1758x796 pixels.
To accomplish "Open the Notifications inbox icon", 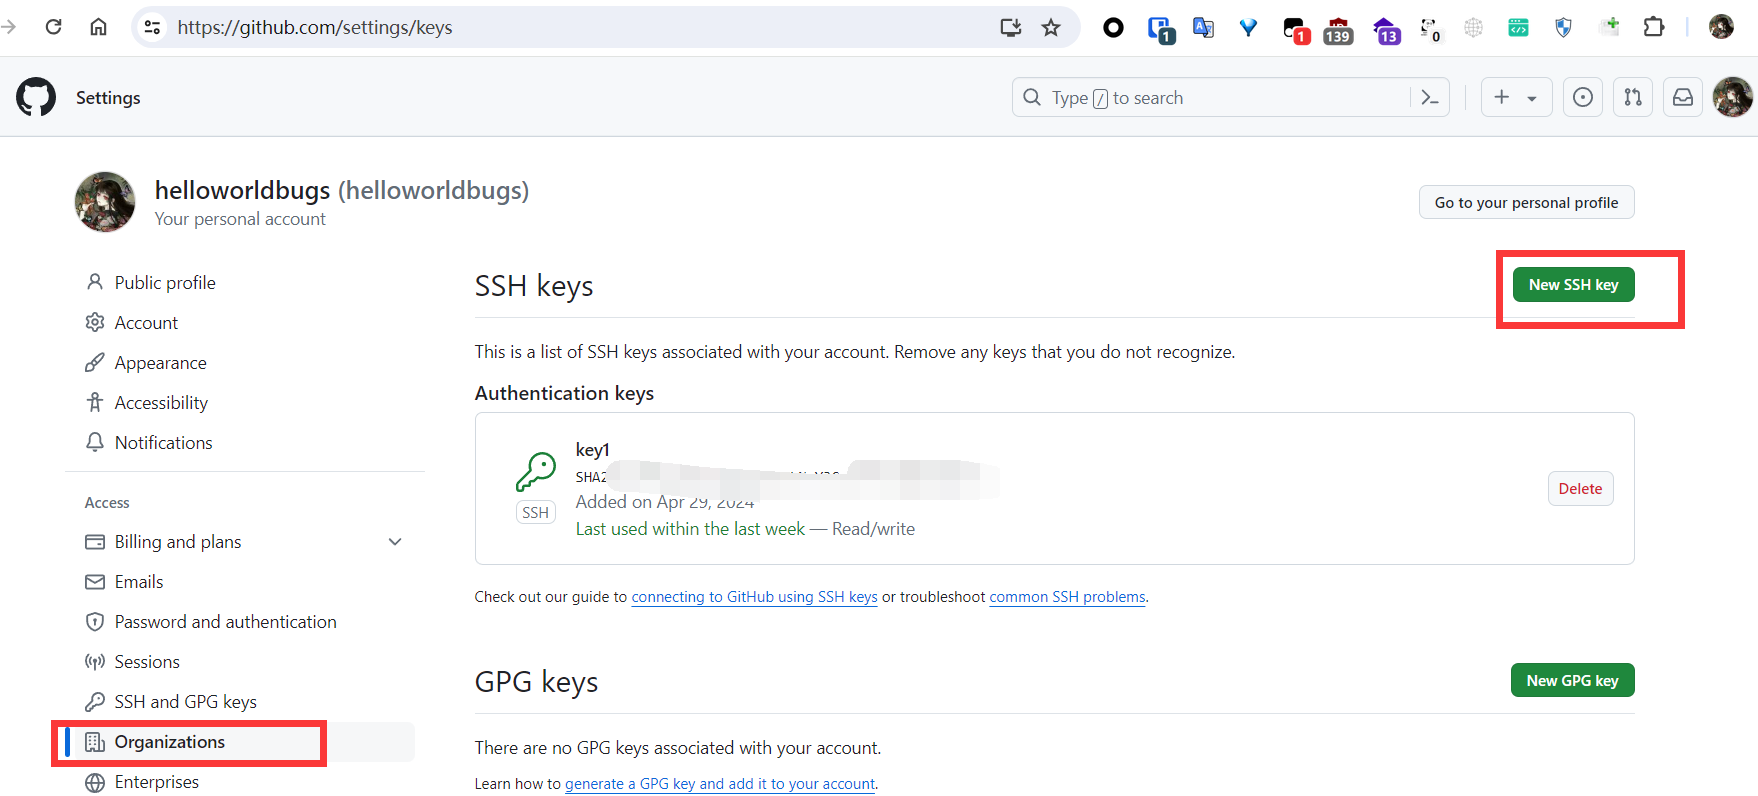I will tap(1683, 97).
